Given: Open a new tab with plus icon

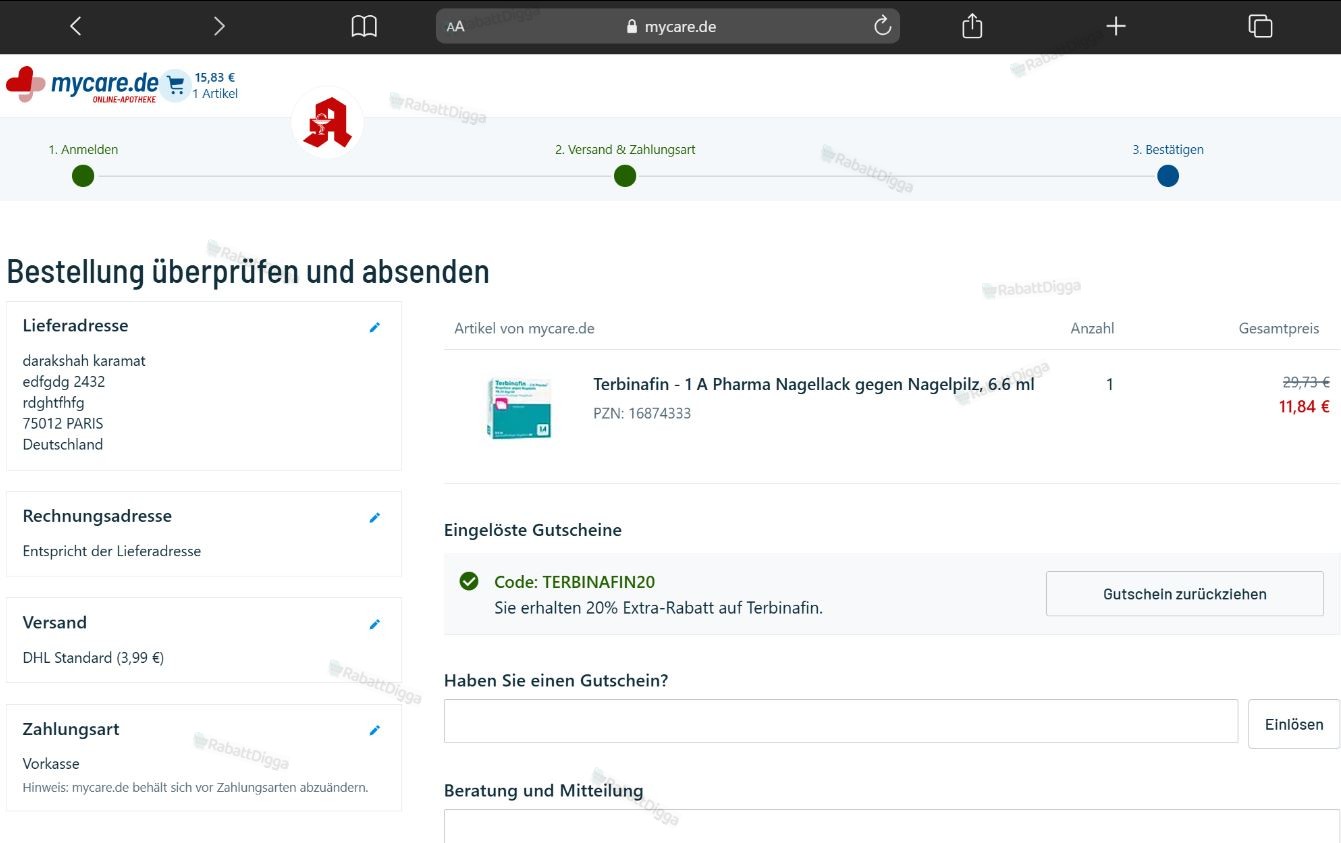Looking at the screenshot, I should [1116, 26].
